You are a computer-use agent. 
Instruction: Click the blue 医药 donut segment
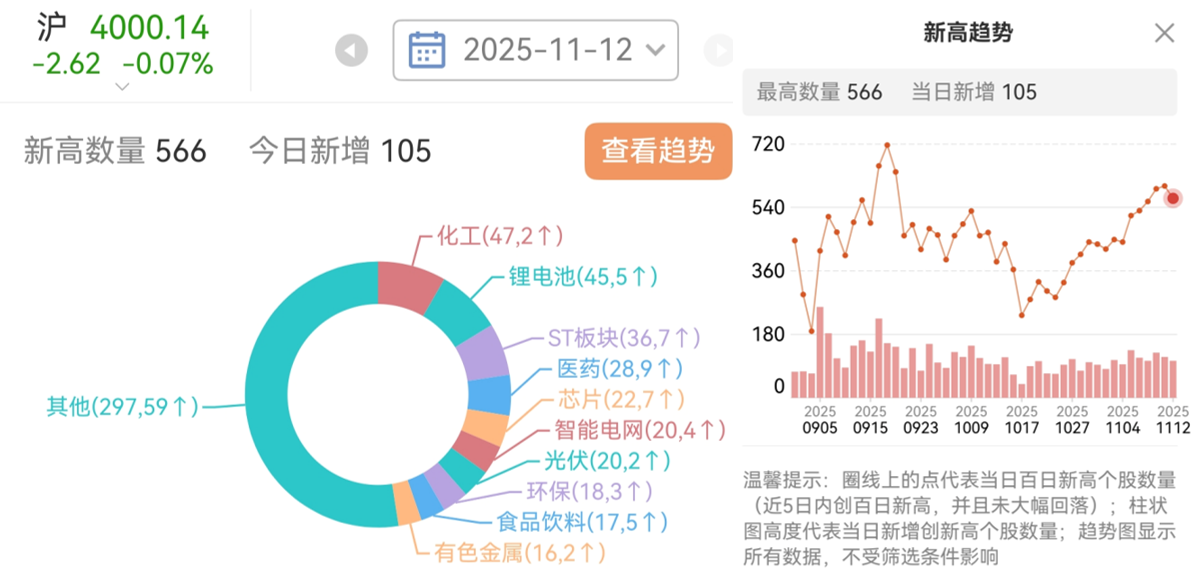[x=491, y=394]
